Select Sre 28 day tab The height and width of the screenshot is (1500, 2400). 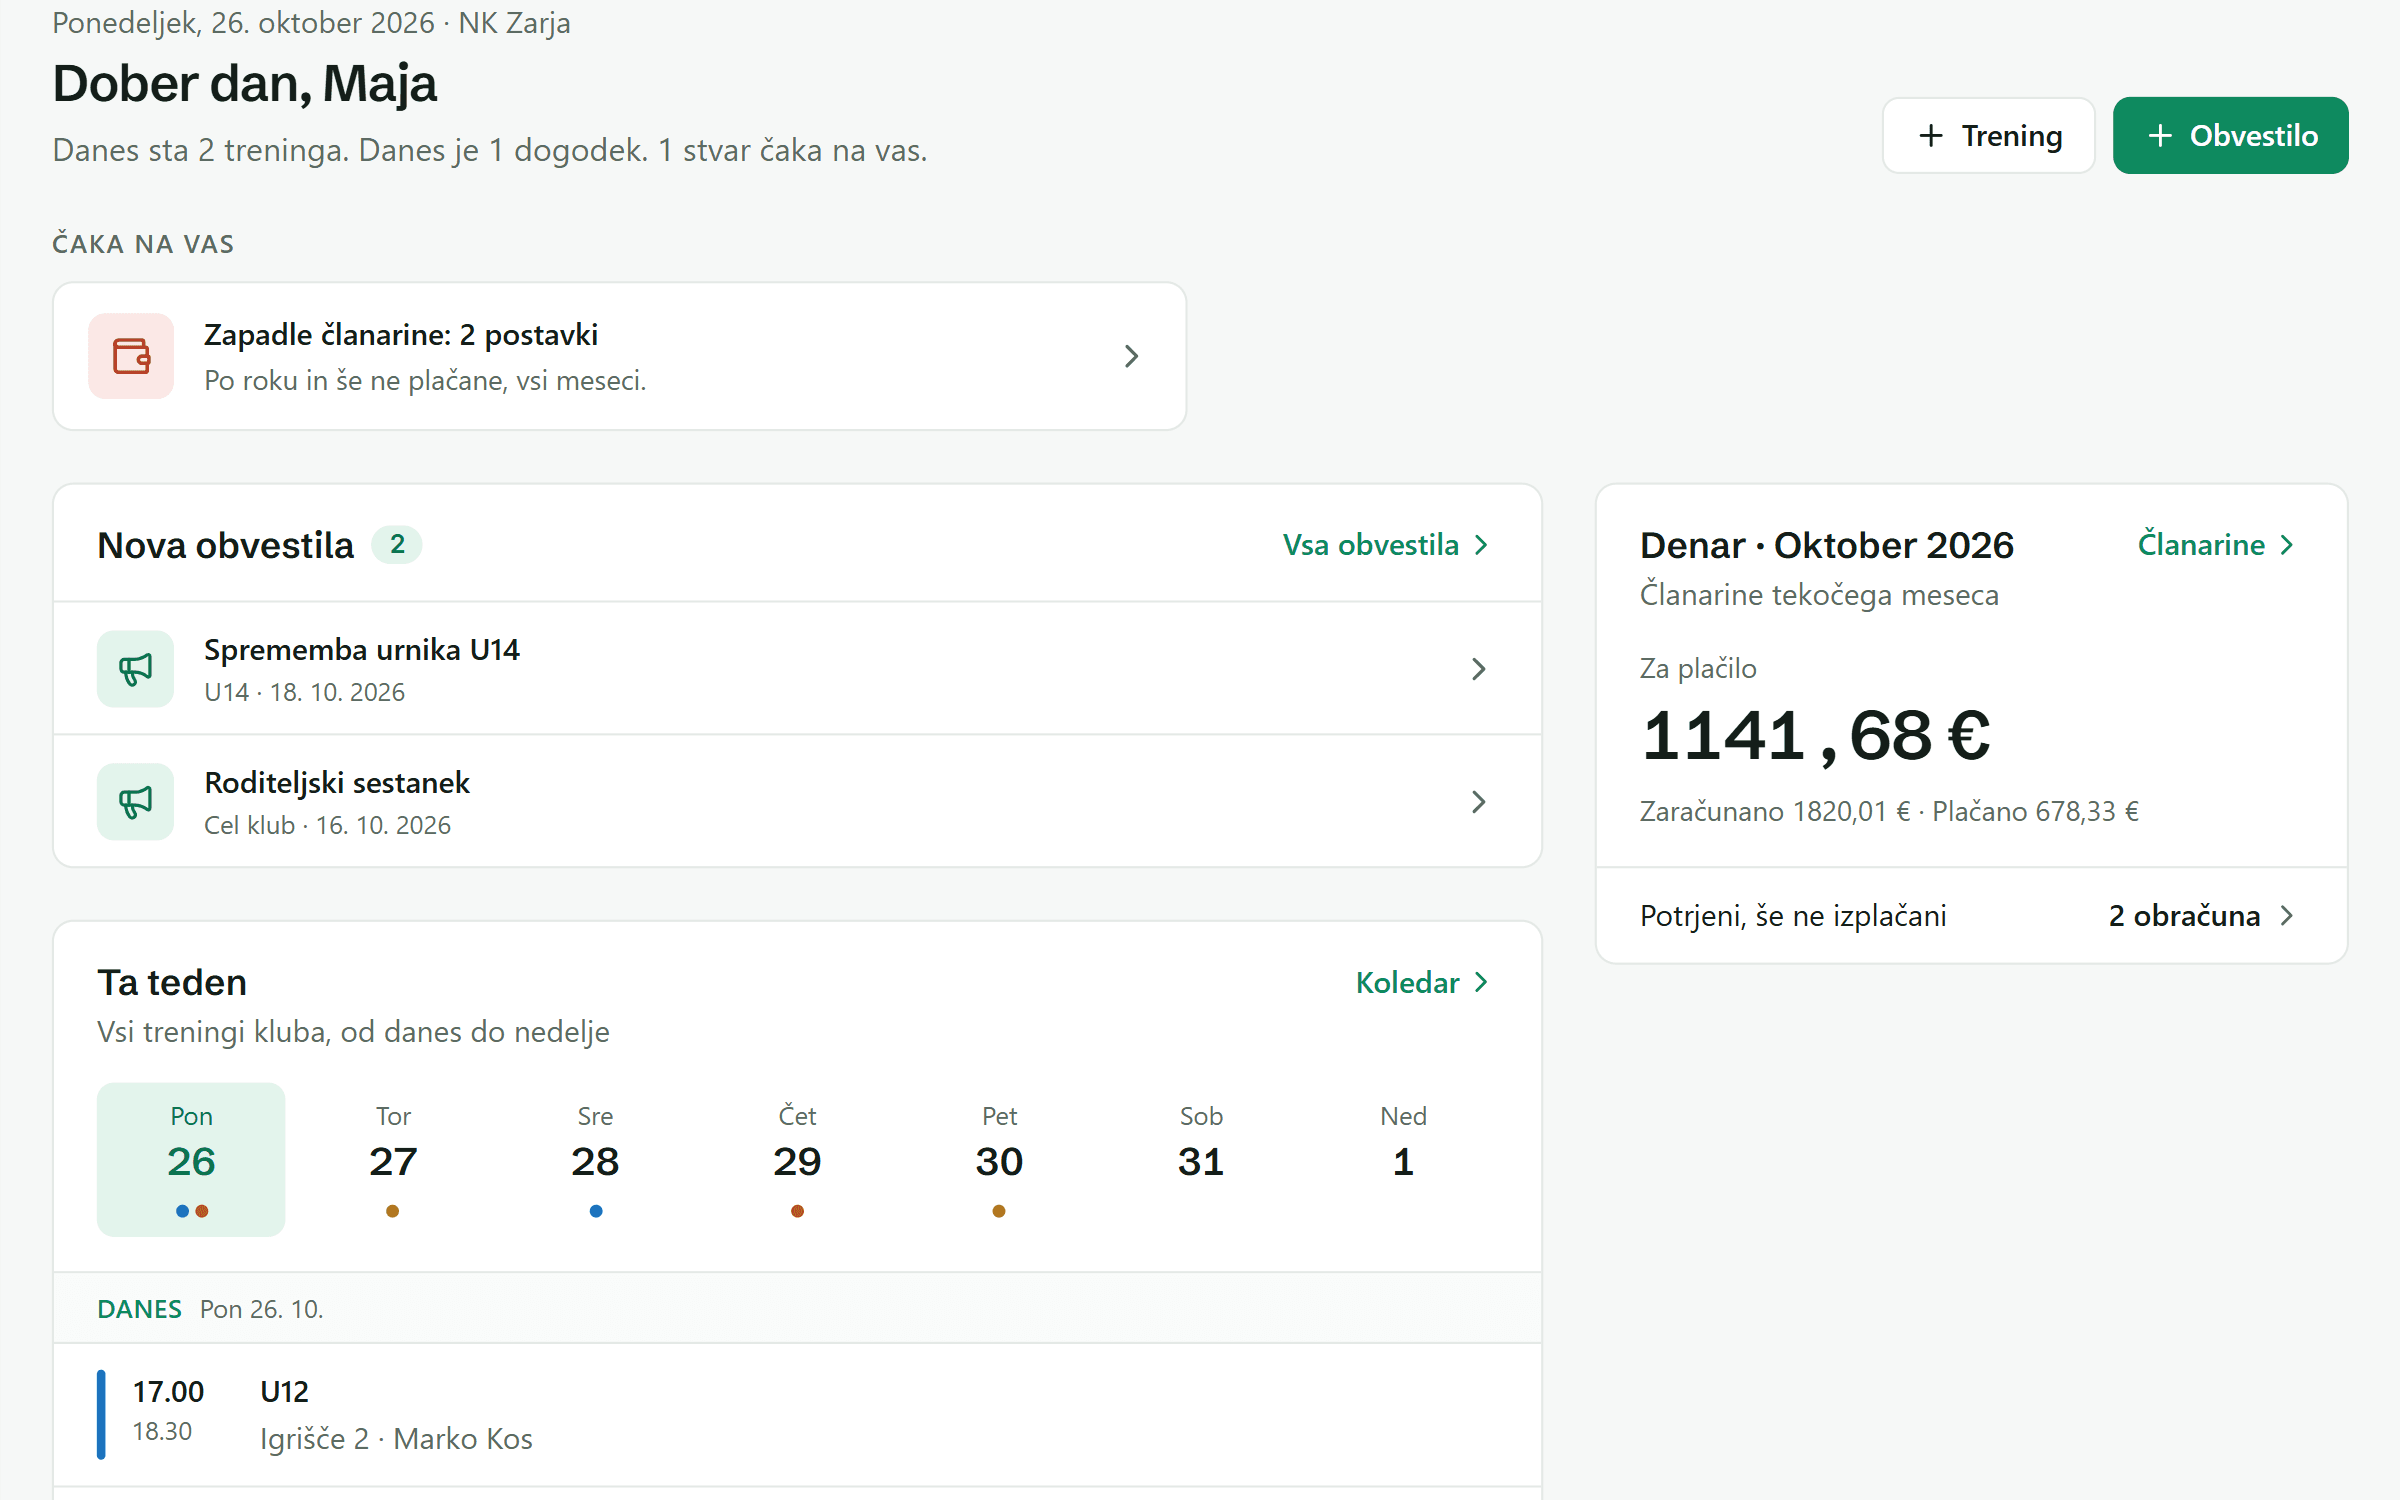click(x=595, y=1159)
